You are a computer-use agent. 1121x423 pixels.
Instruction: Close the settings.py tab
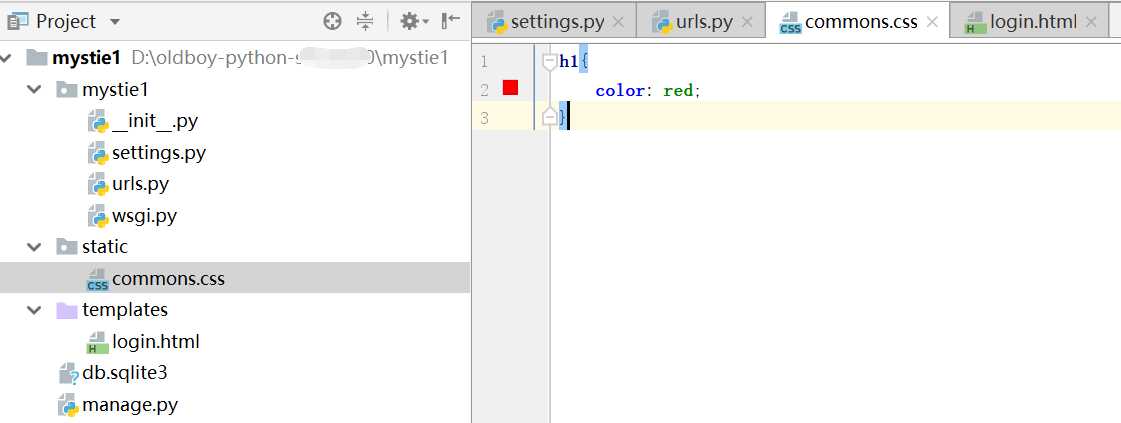[x=619, y=22]
